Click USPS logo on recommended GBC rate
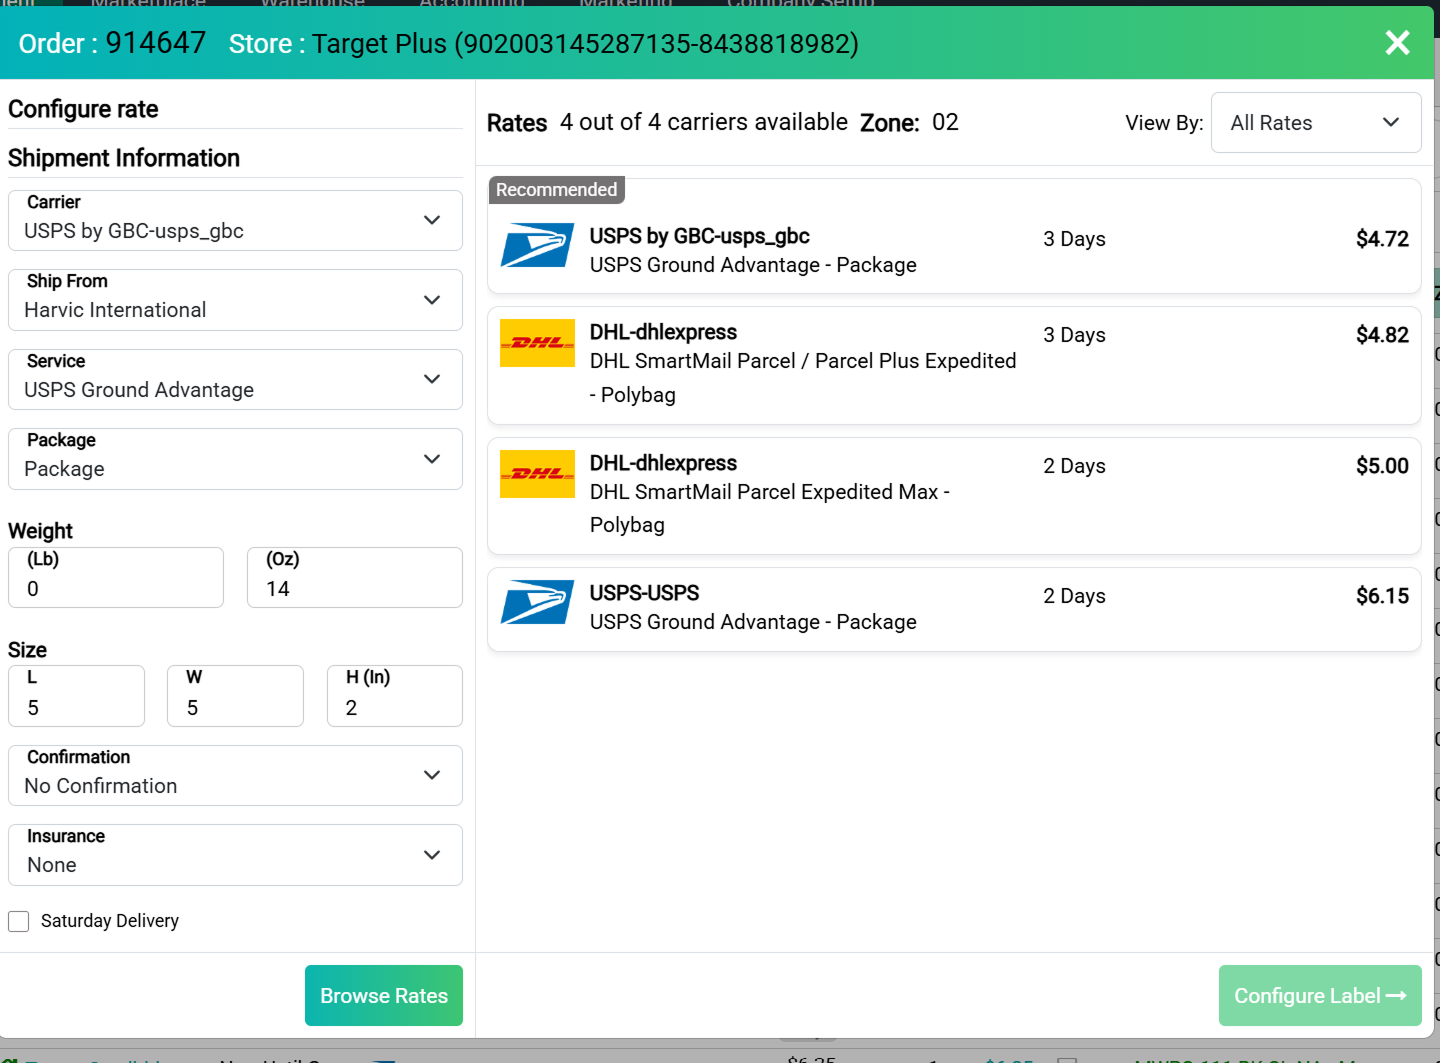 [537, 245]
